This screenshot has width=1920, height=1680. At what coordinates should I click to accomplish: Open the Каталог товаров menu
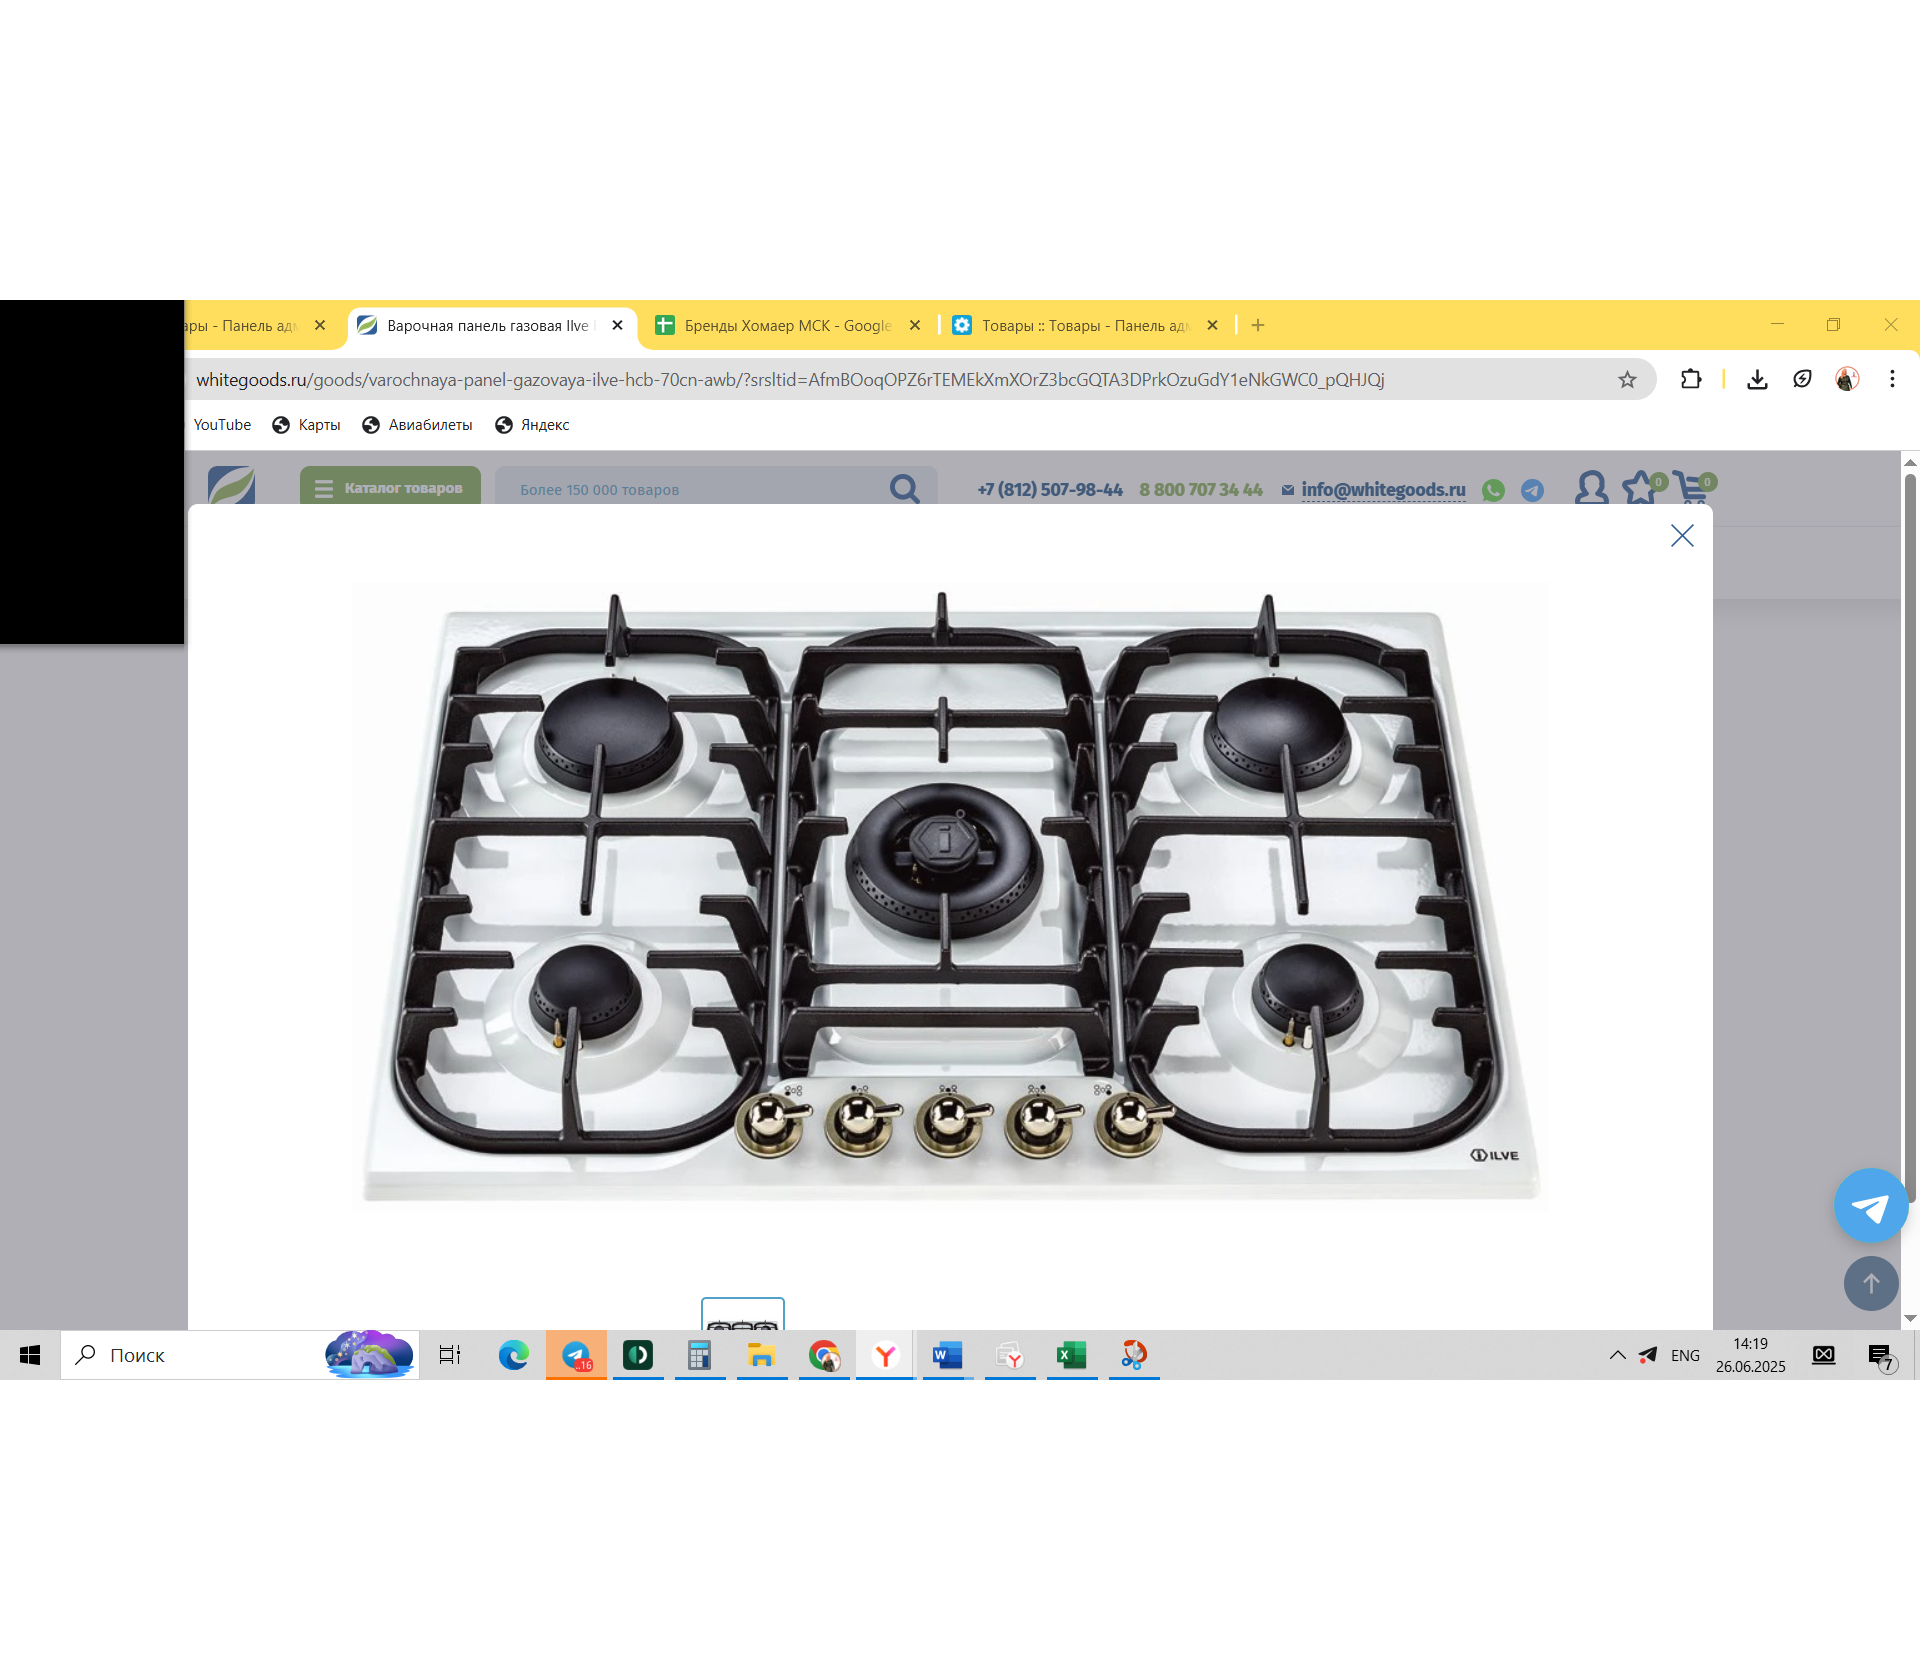click(390, 488)
